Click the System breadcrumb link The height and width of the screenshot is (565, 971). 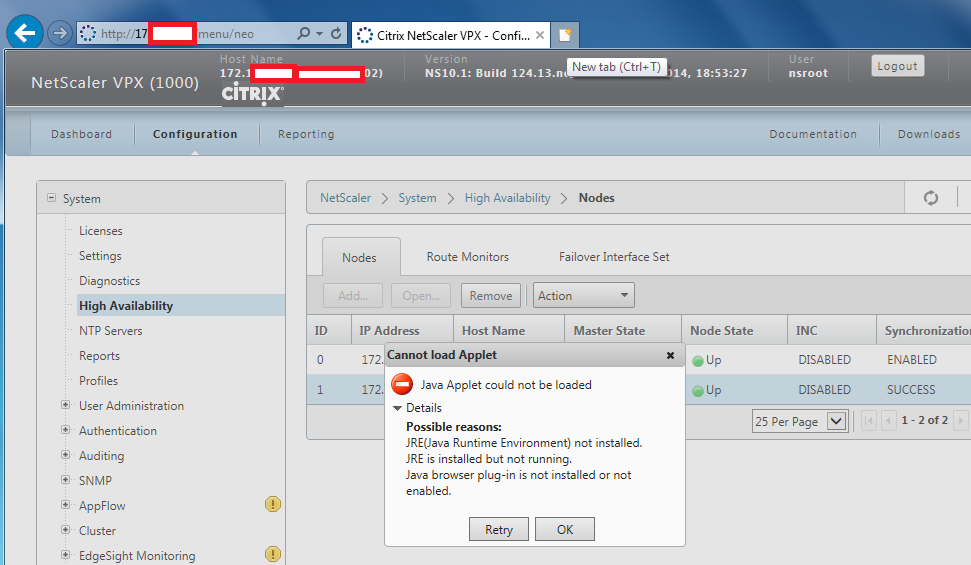point(417,198)
